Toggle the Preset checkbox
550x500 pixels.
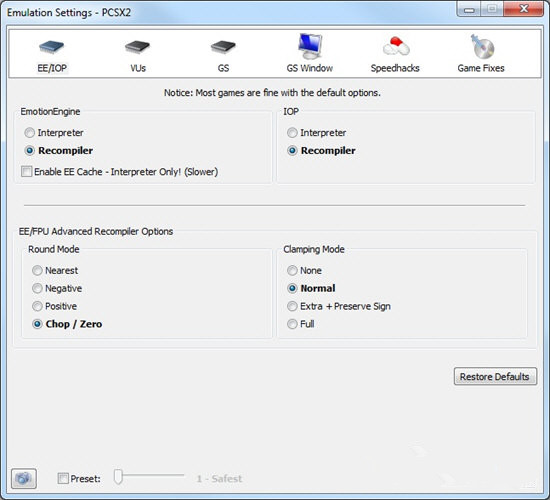tap(63, 478)
